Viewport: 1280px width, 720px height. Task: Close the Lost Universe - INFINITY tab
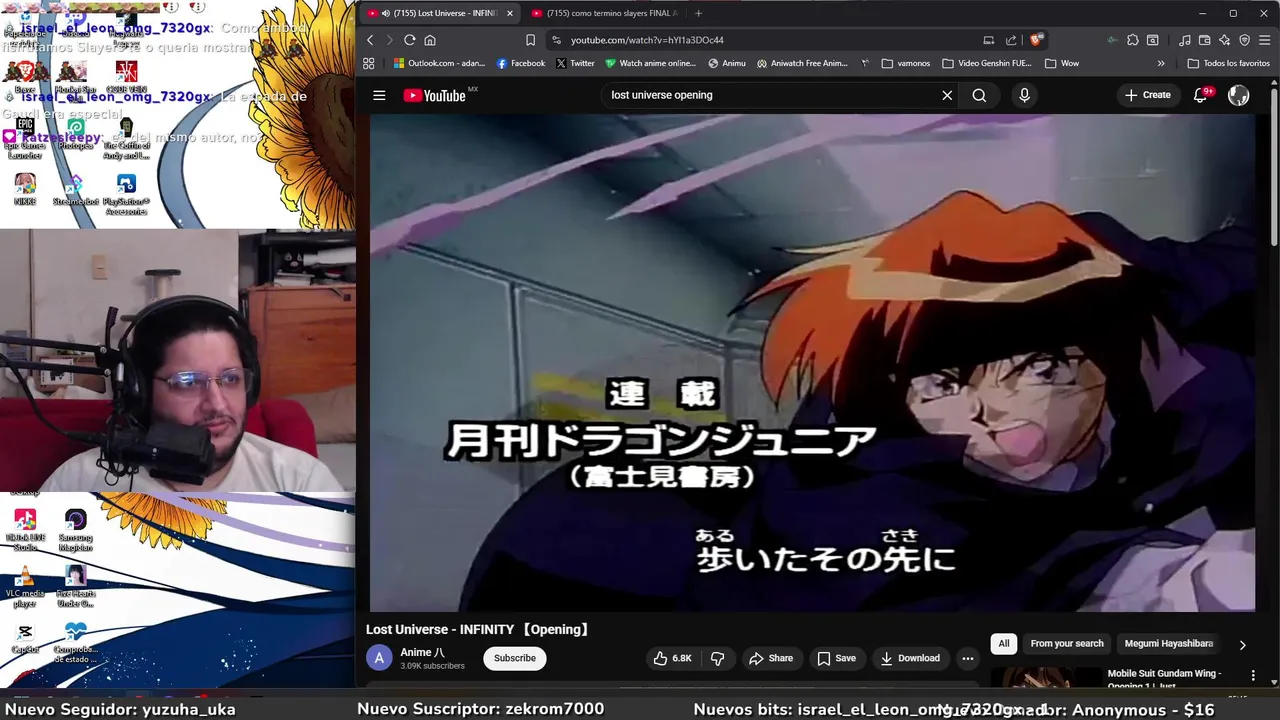click(509, 13)
